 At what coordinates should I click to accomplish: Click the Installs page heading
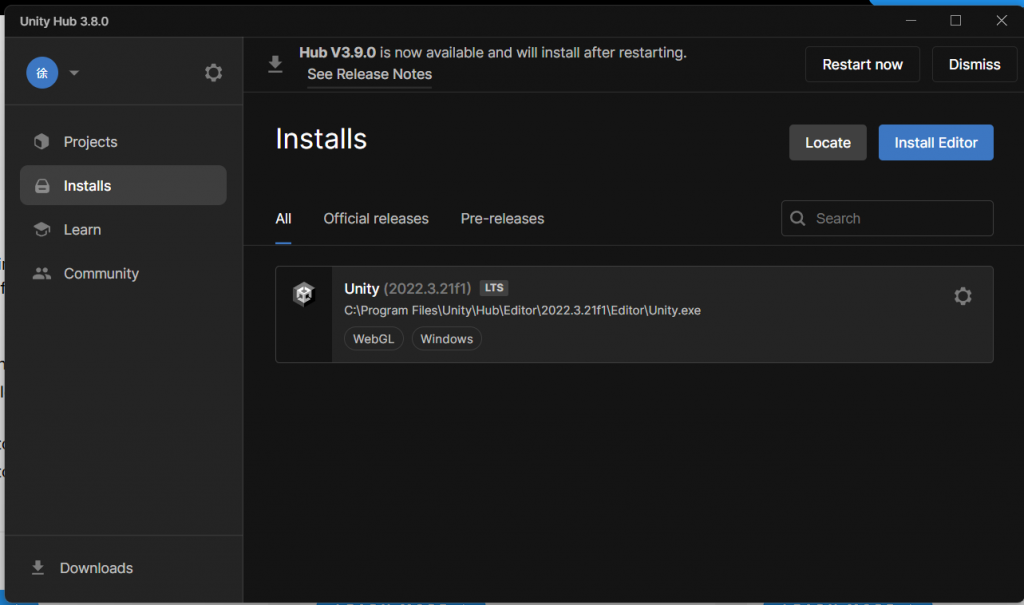(321, 139)
